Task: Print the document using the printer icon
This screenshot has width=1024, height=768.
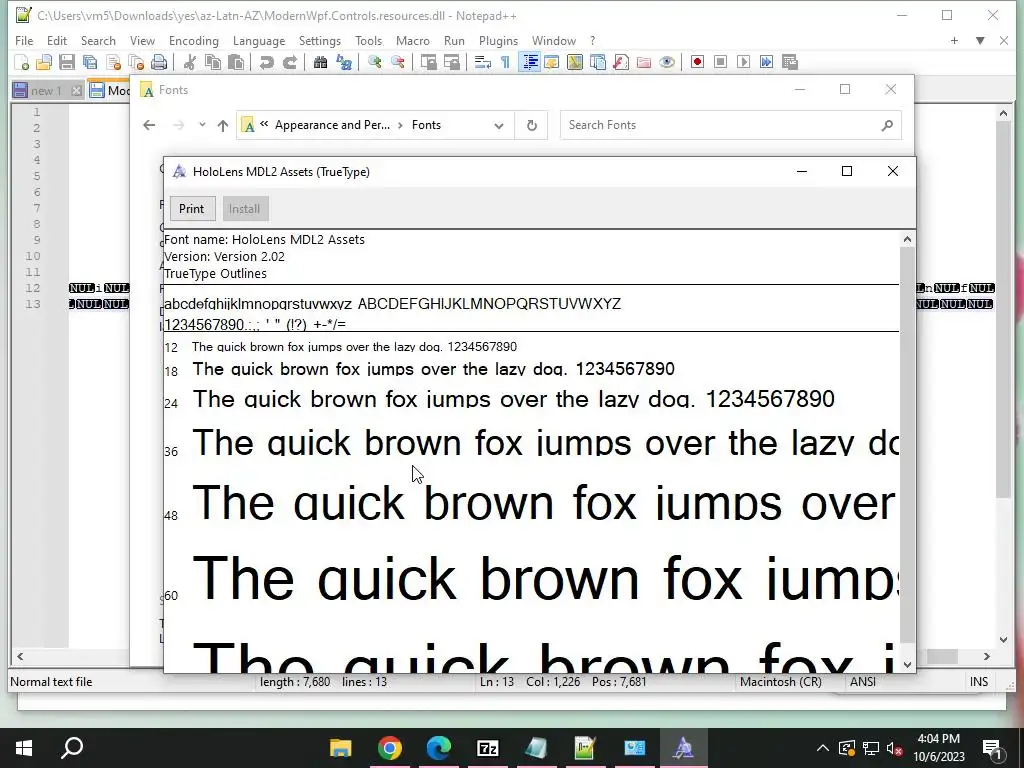Action: click(159, 62)
